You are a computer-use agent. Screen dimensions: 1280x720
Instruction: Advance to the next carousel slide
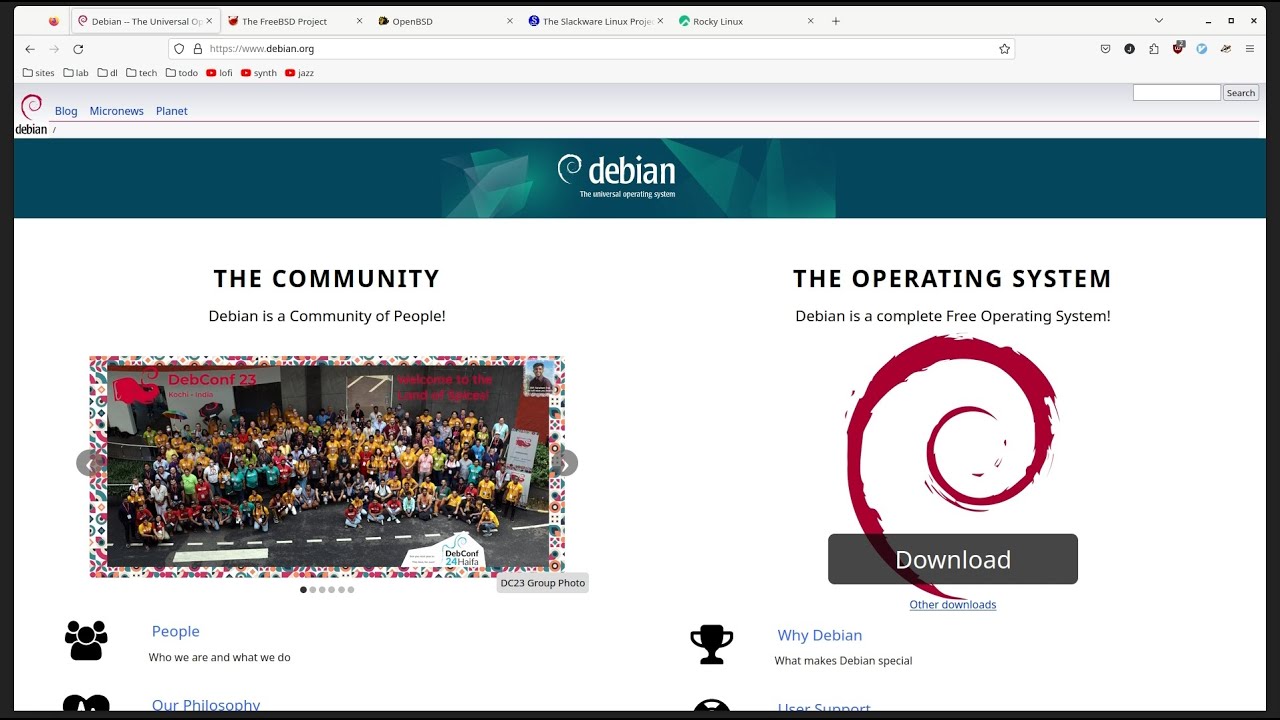(x=564, y=463)
